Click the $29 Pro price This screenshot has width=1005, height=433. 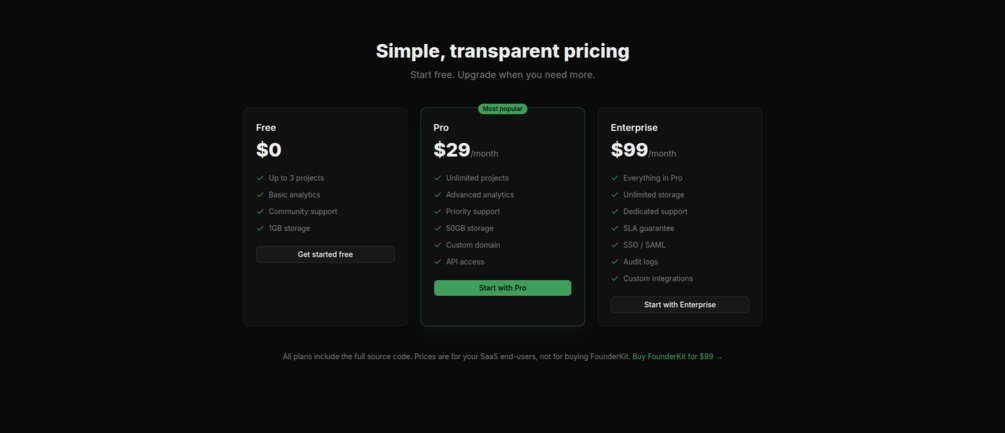[x=452, y=150]
